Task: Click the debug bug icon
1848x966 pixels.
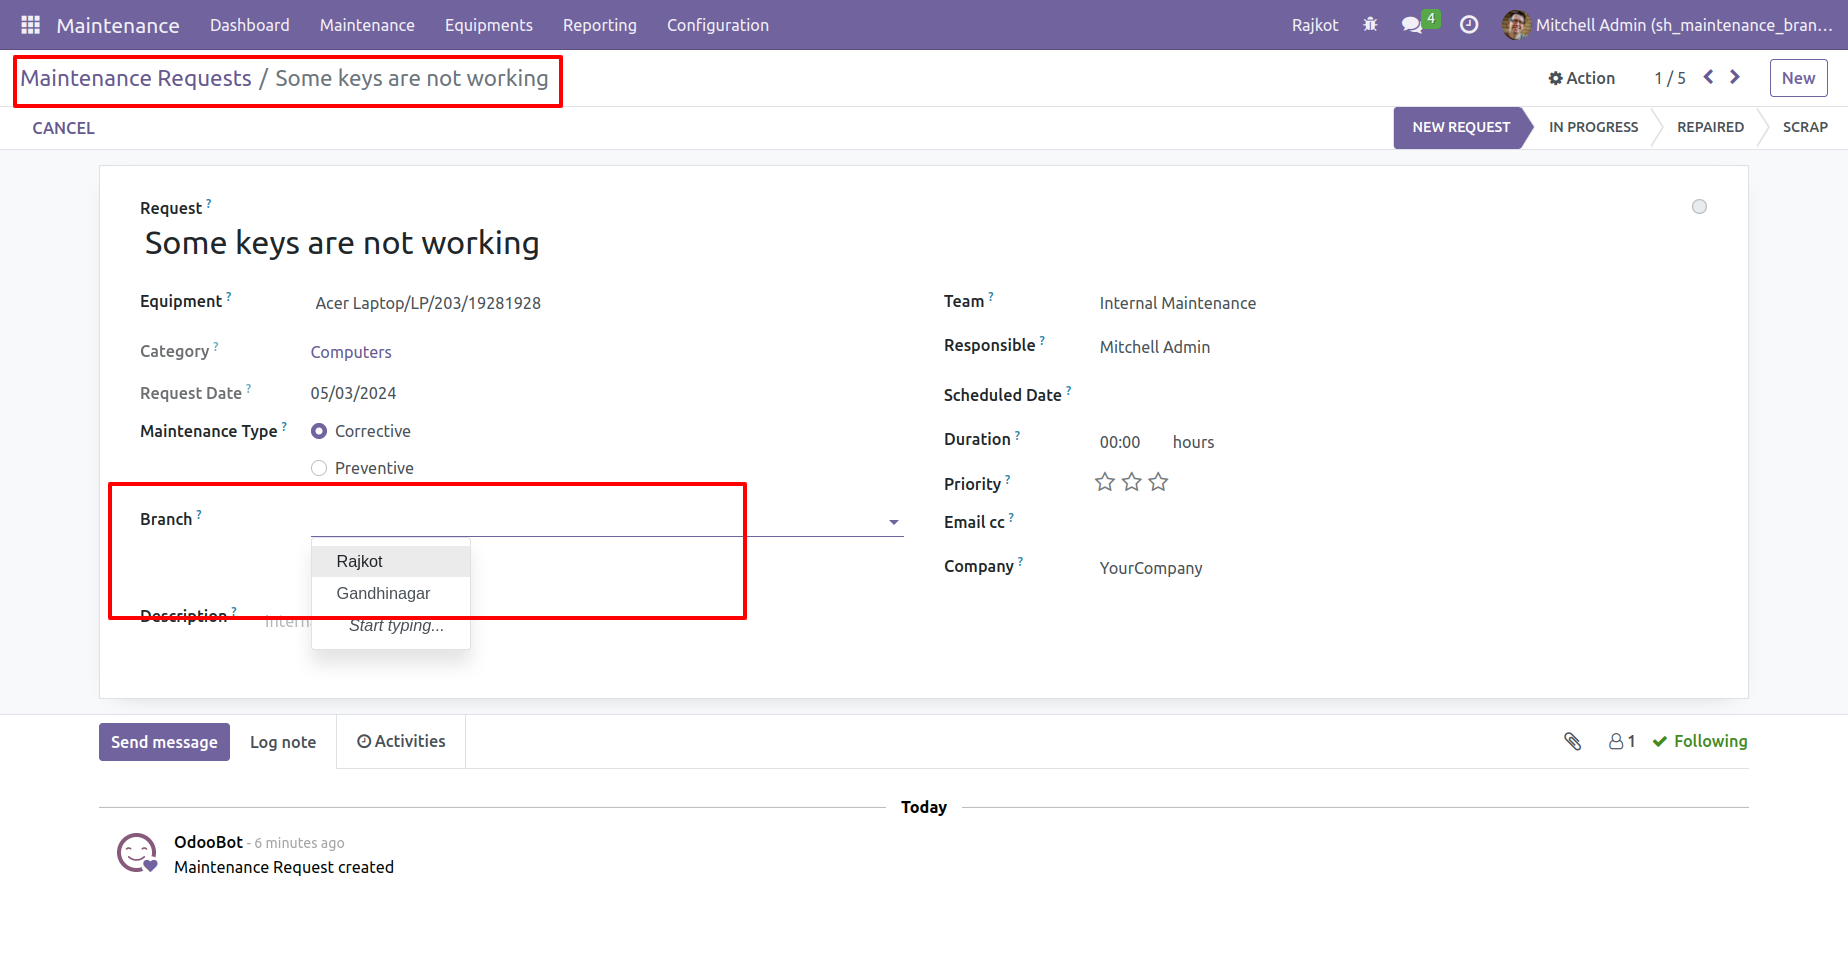Action: 1370,25
